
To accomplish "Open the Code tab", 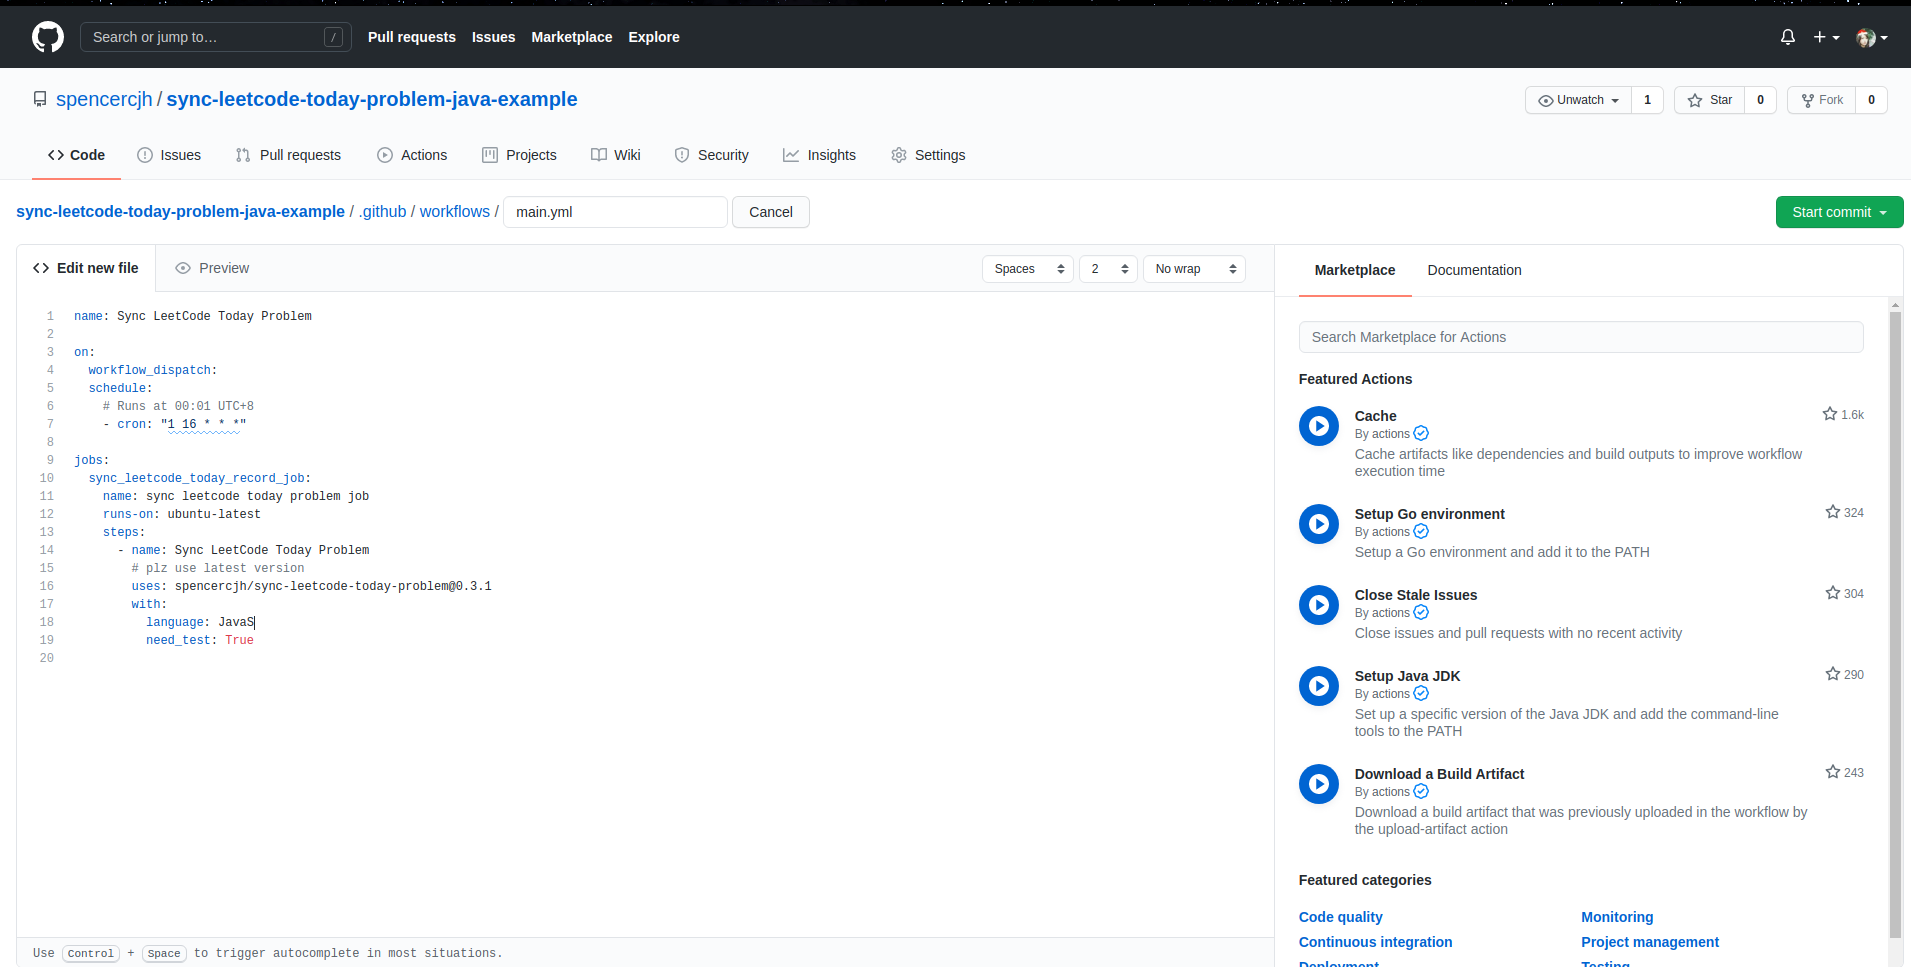I will 76,155.
